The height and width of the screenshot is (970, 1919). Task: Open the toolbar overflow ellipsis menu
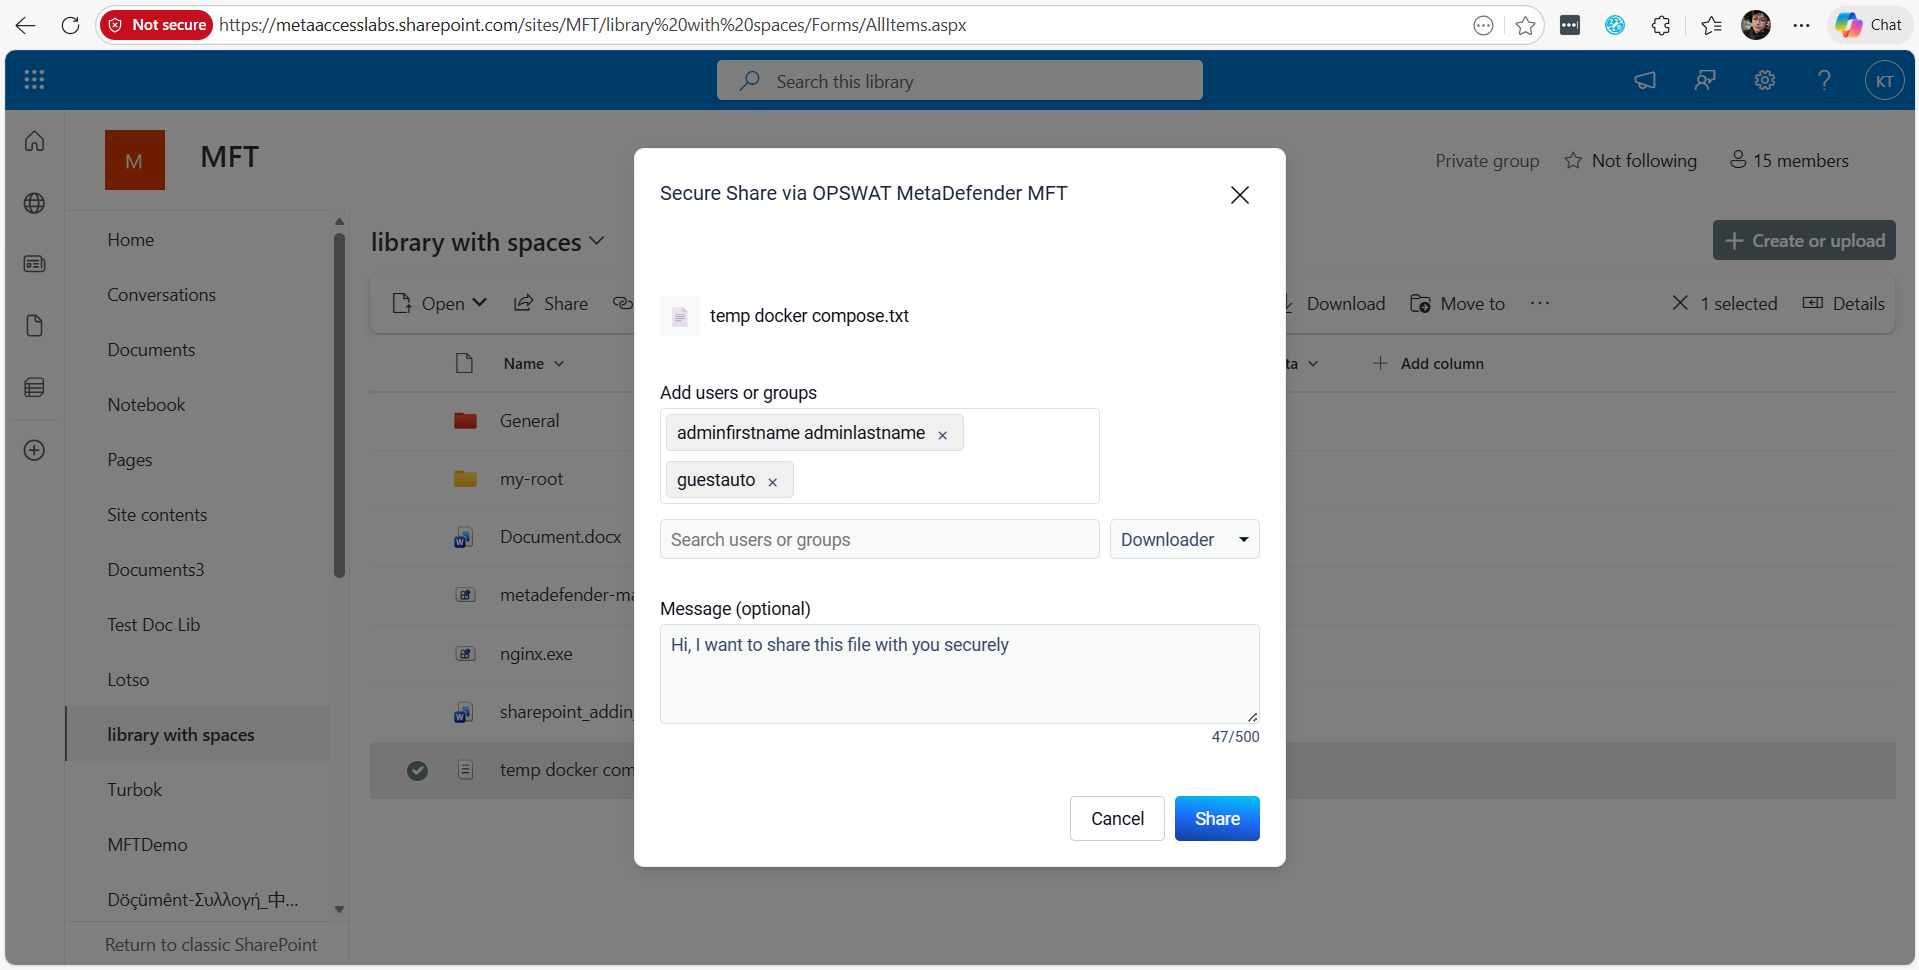click(x=1539, y=303)
